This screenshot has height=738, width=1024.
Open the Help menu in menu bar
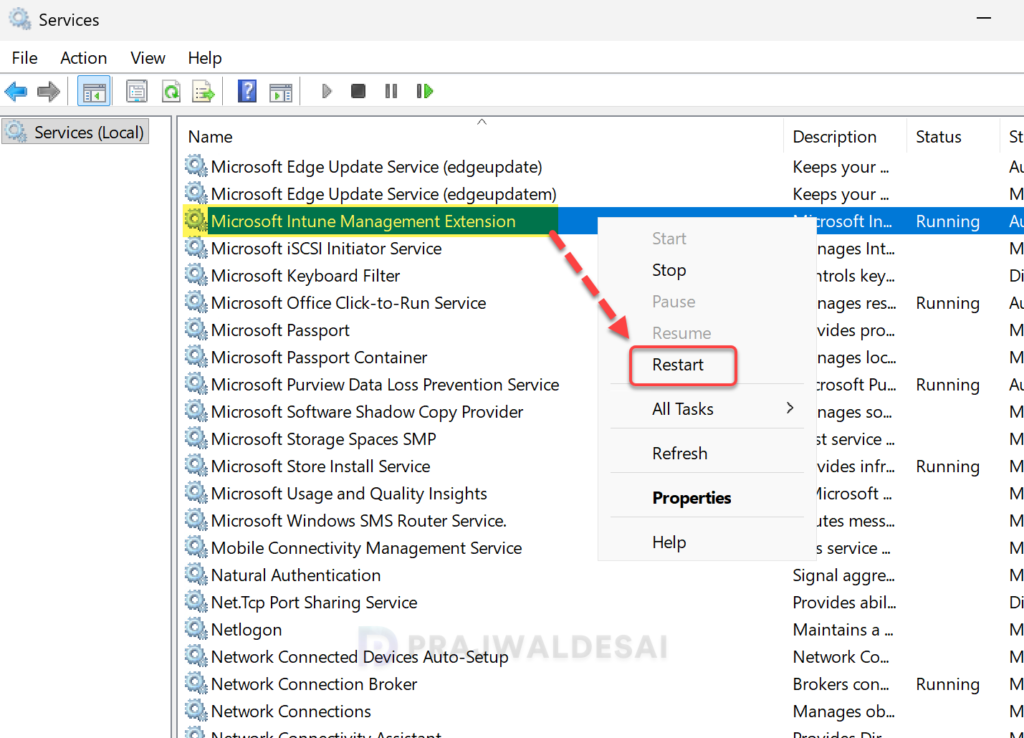(x=204, y=58)
